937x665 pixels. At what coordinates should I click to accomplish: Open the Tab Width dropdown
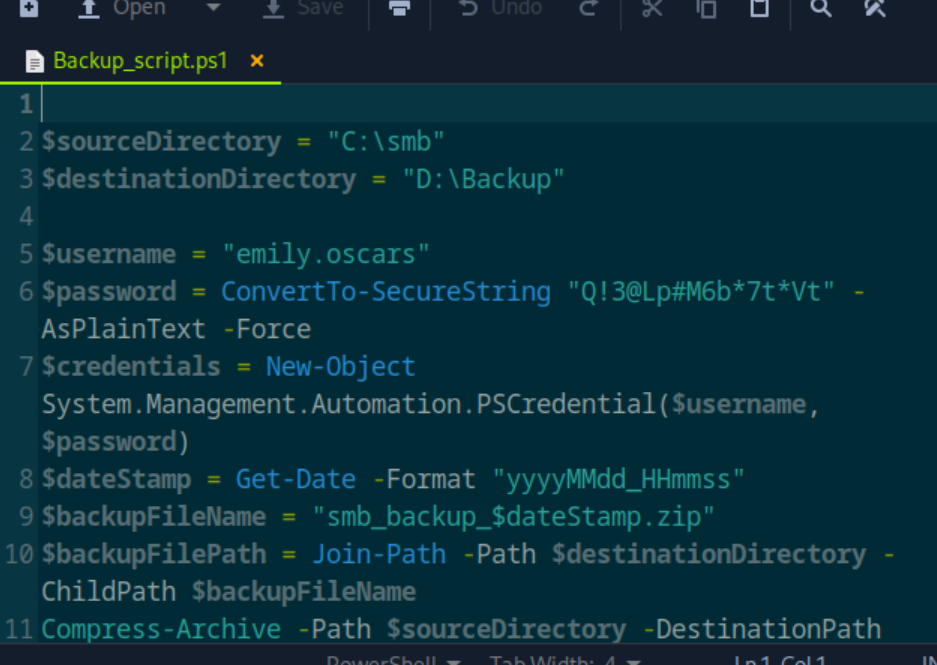(x=564, y=661)
